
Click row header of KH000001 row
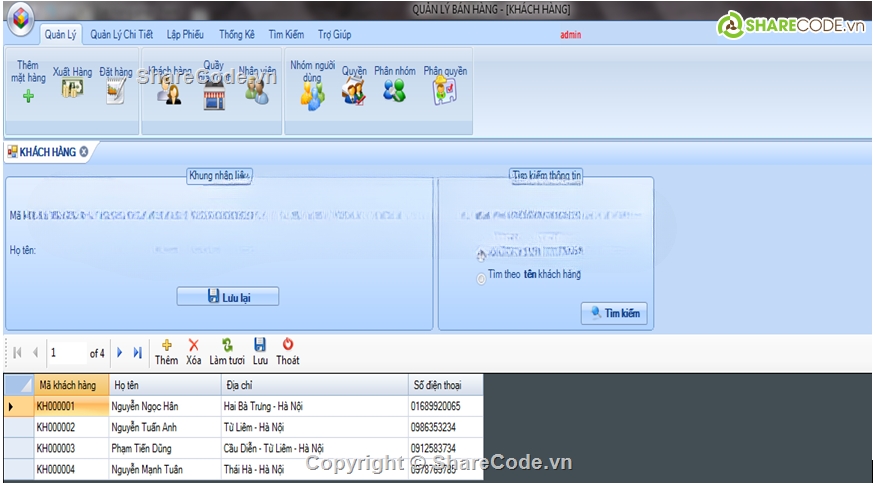tap(19, 406)
